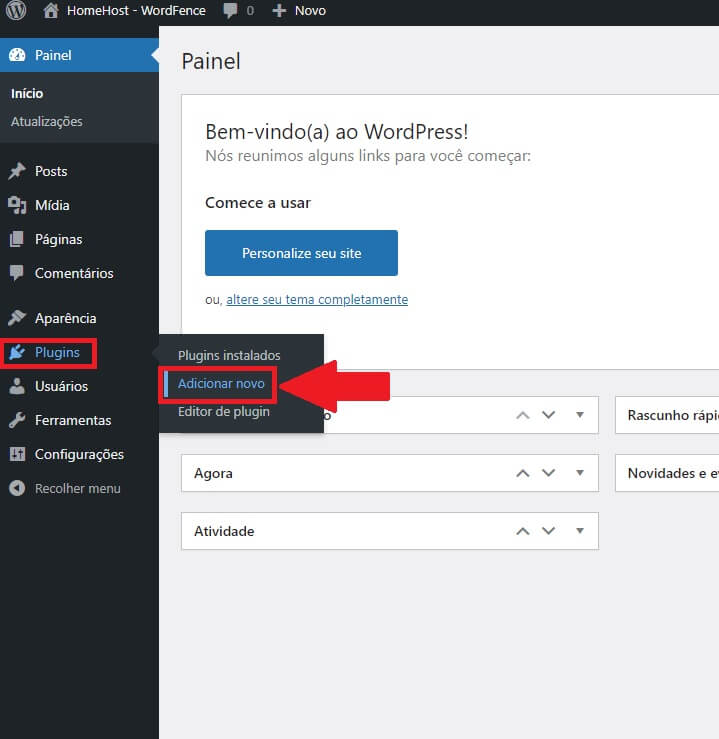
Task: Click the Comentários speech bubble icon
Action: pyautogui.click(x=17, y=273)
